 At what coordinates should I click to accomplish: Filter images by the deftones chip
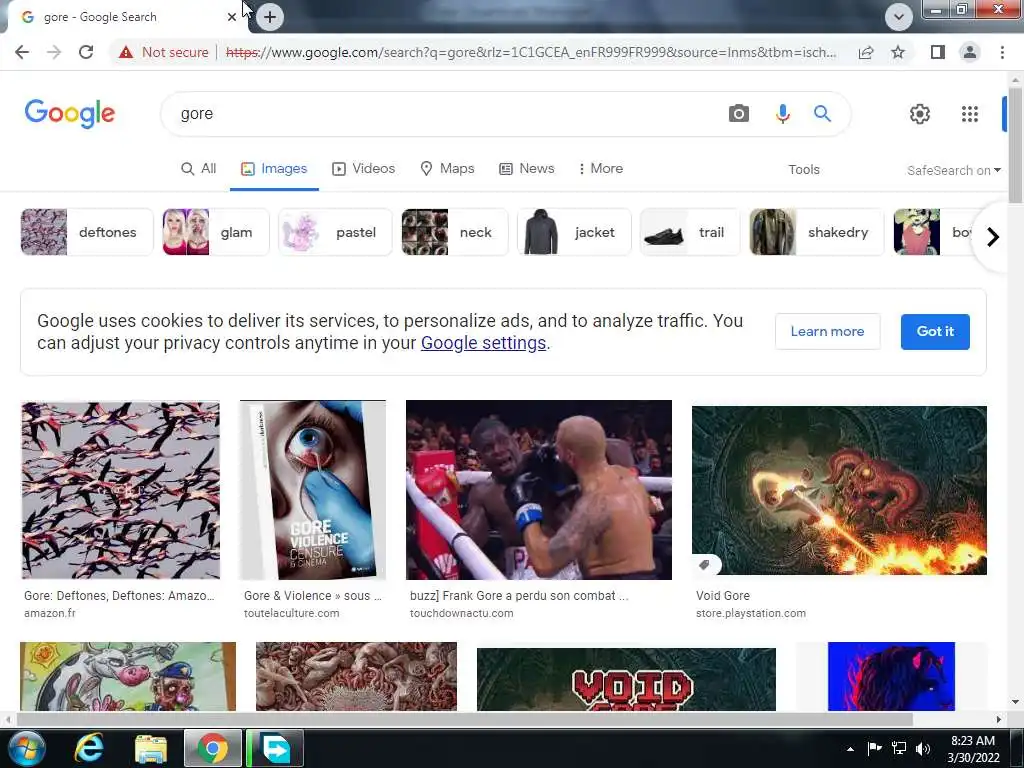(87, 232)
